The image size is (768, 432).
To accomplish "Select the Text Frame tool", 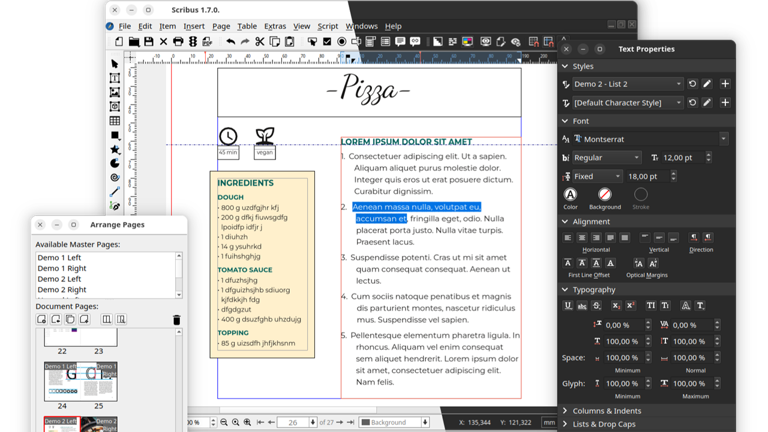I will 115,78.
